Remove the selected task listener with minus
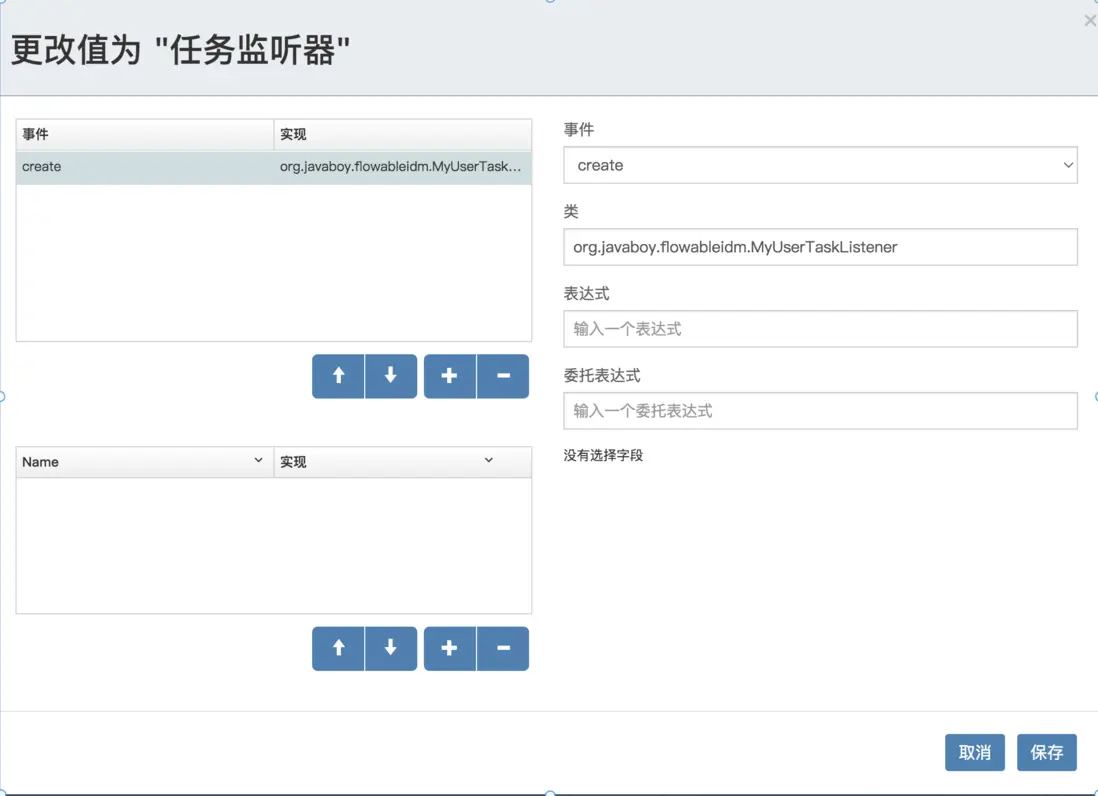The image size is (1098, 796). tap(503, 376)
